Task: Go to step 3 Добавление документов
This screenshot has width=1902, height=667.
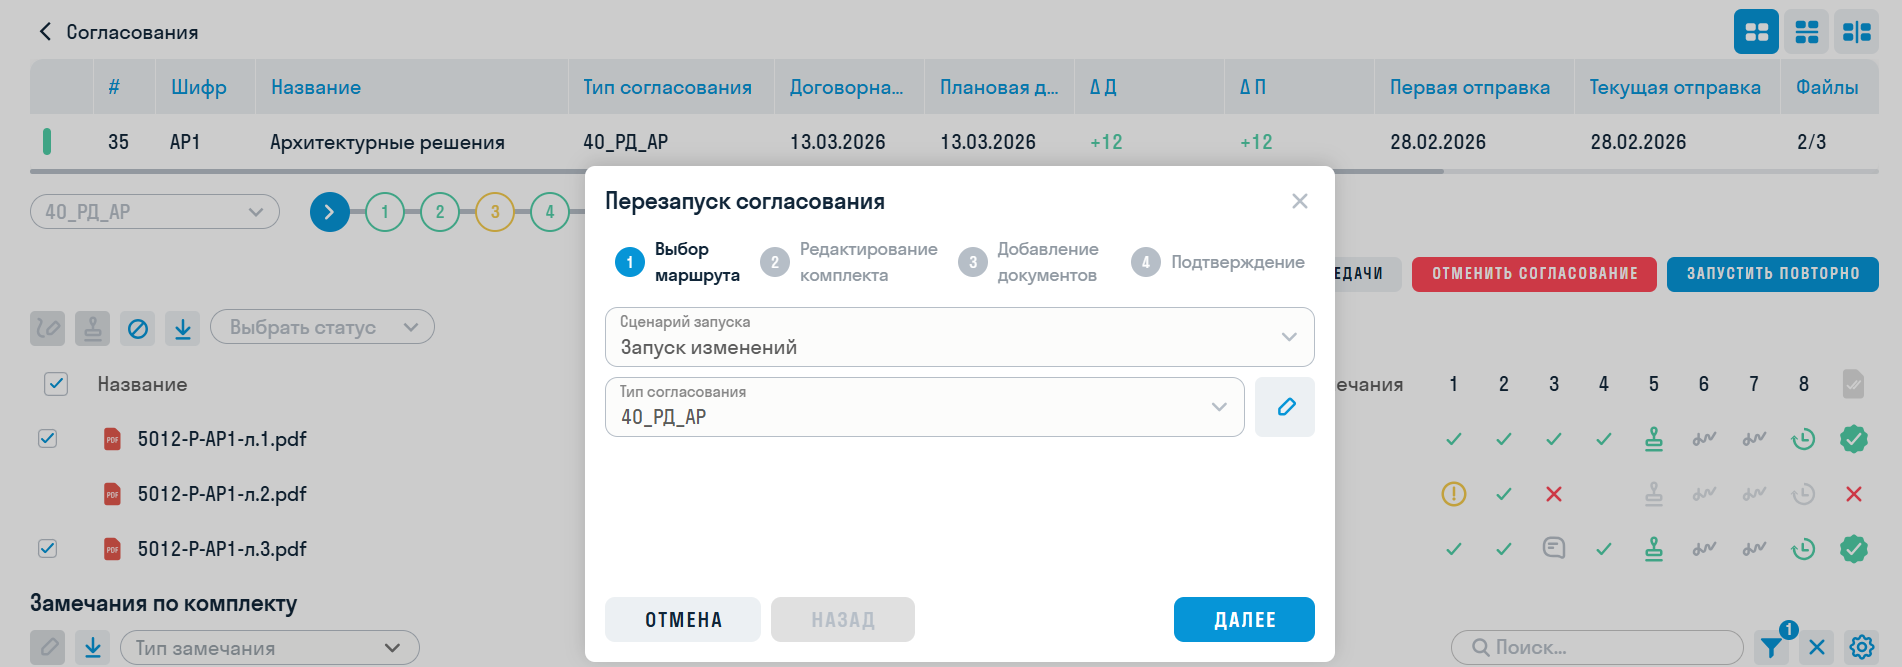Action: 1029,262
